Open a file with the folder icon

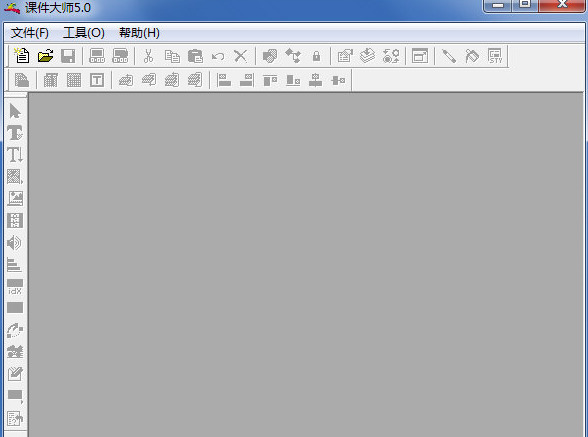(45, 56)
